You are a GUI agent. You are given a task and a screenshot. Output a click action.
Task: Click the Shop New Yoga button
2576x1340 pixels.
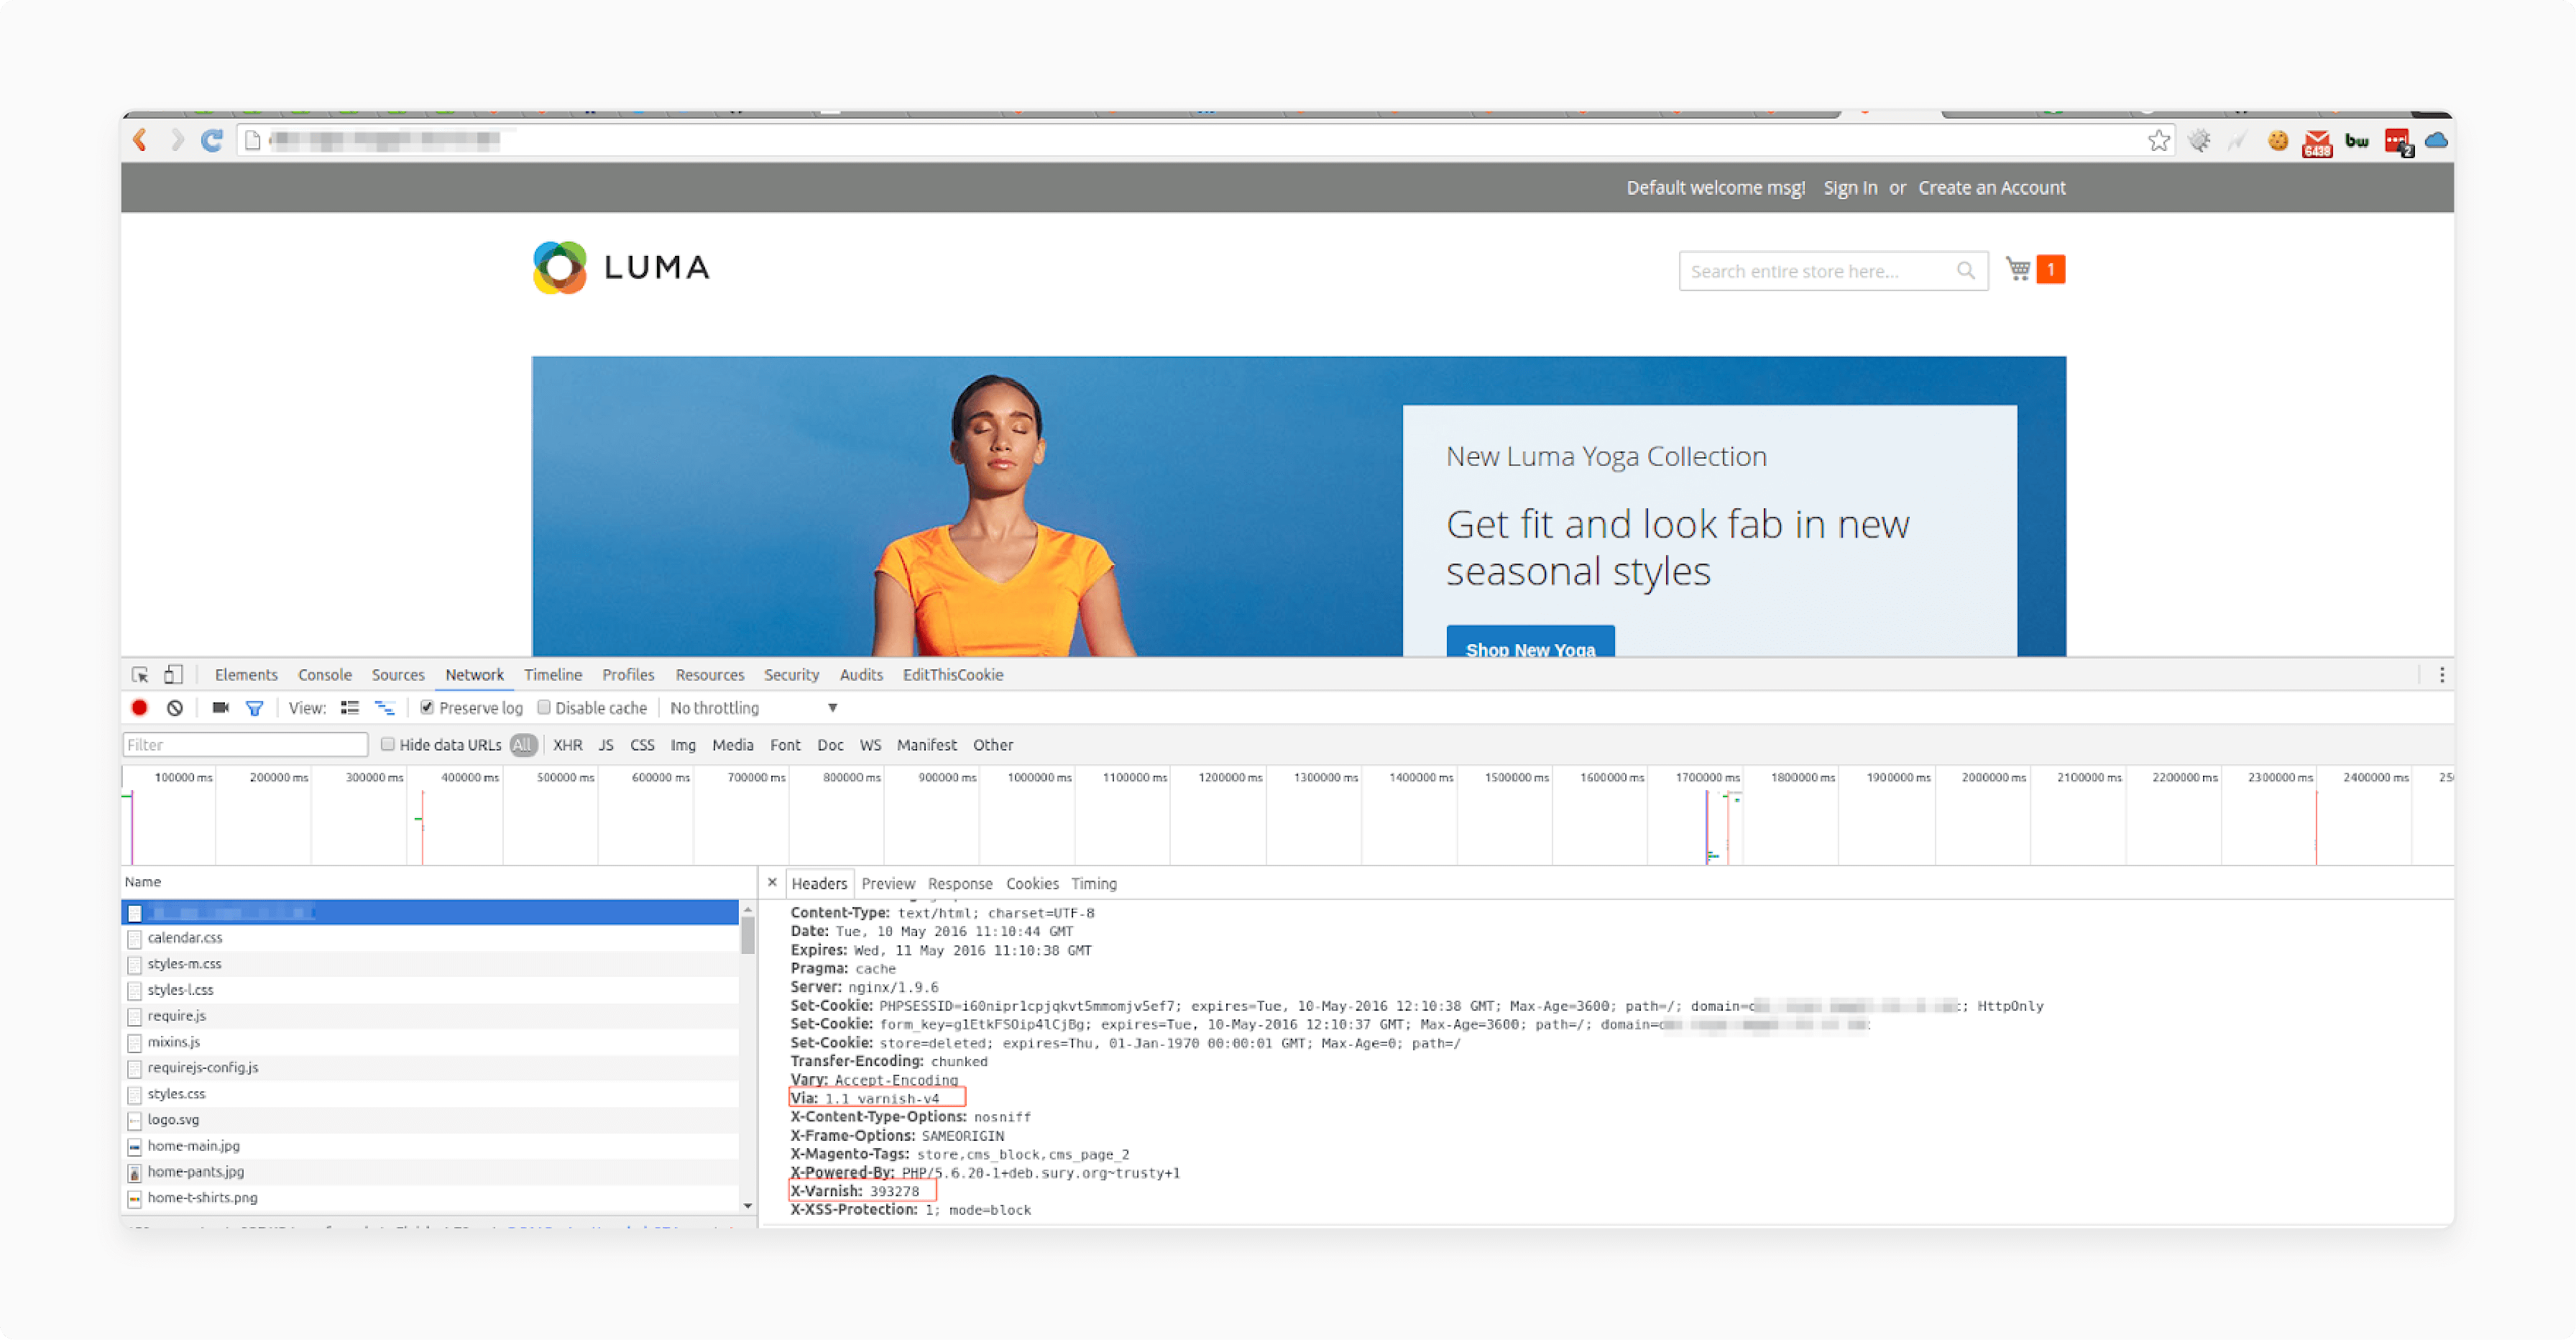[1530, 643]
